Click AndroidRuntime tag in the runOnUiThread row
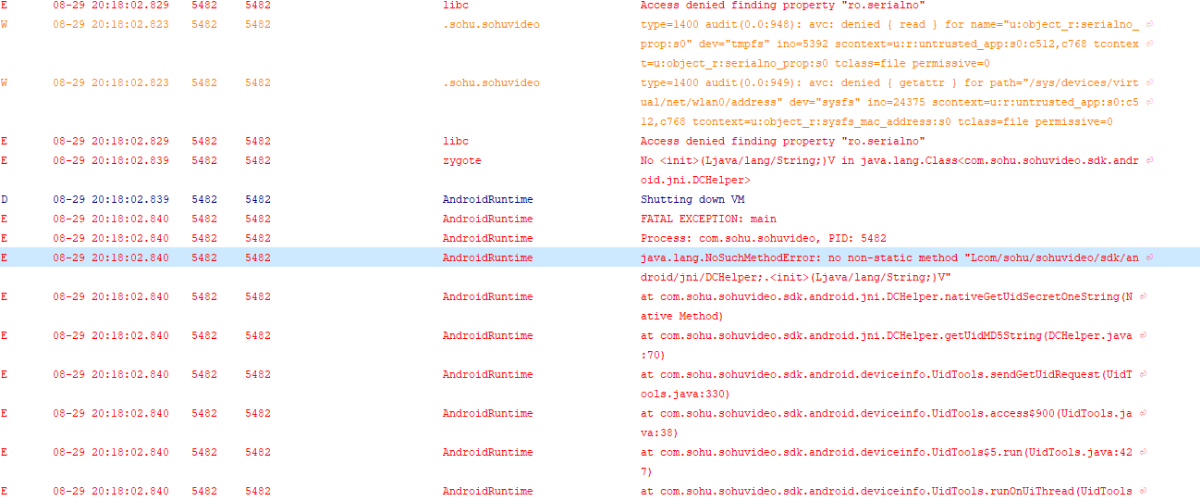The width and height of the screenshot is (1200, 501). 488,492
